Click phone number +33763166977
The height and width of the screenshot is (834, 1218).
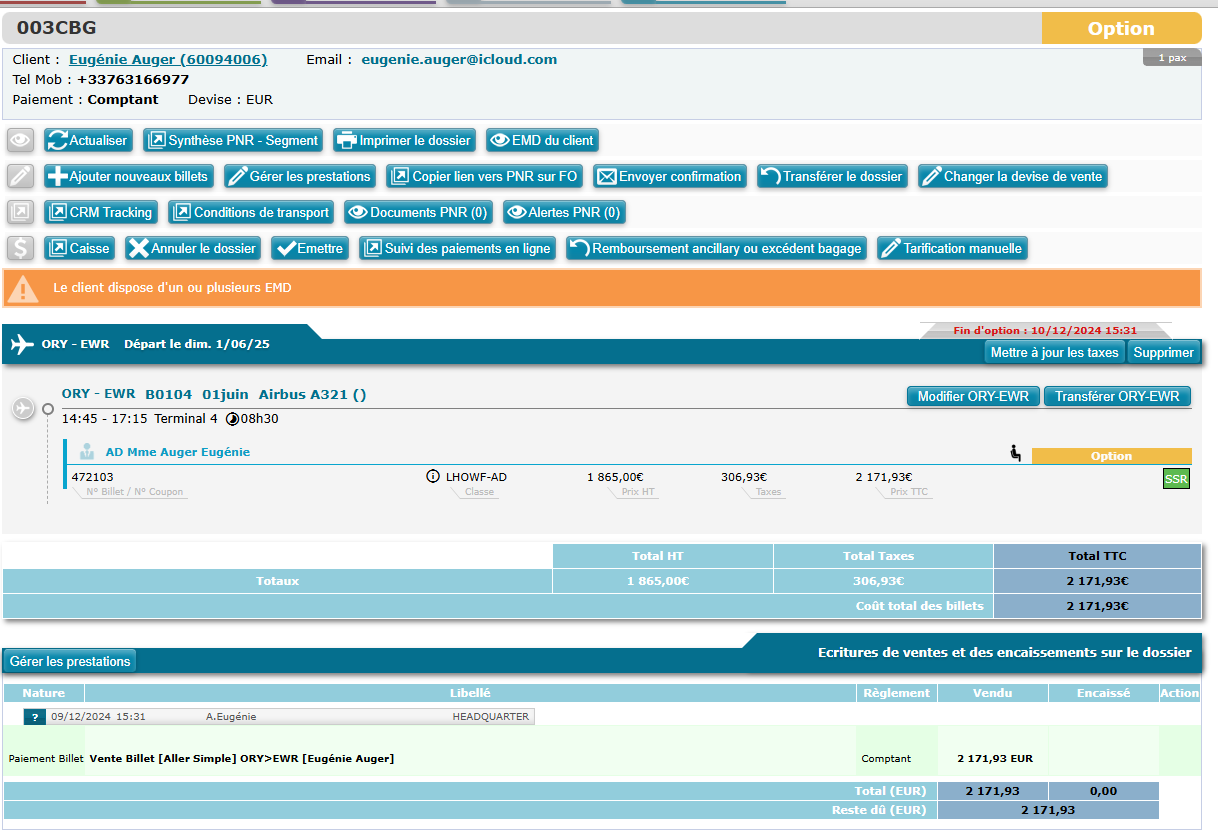(133, 80)
